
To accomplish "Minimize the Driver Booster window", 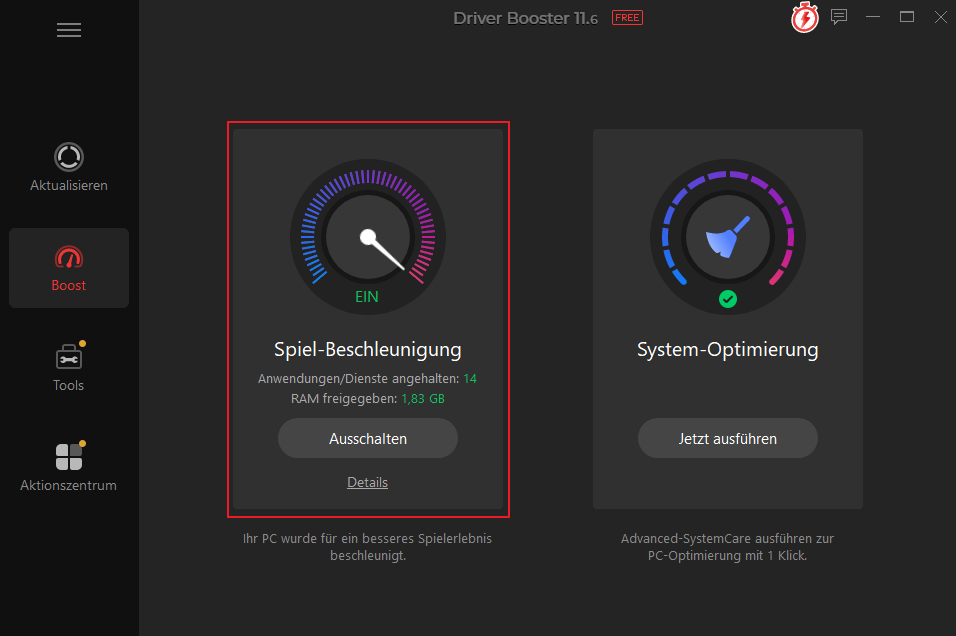I will point(873,17).
